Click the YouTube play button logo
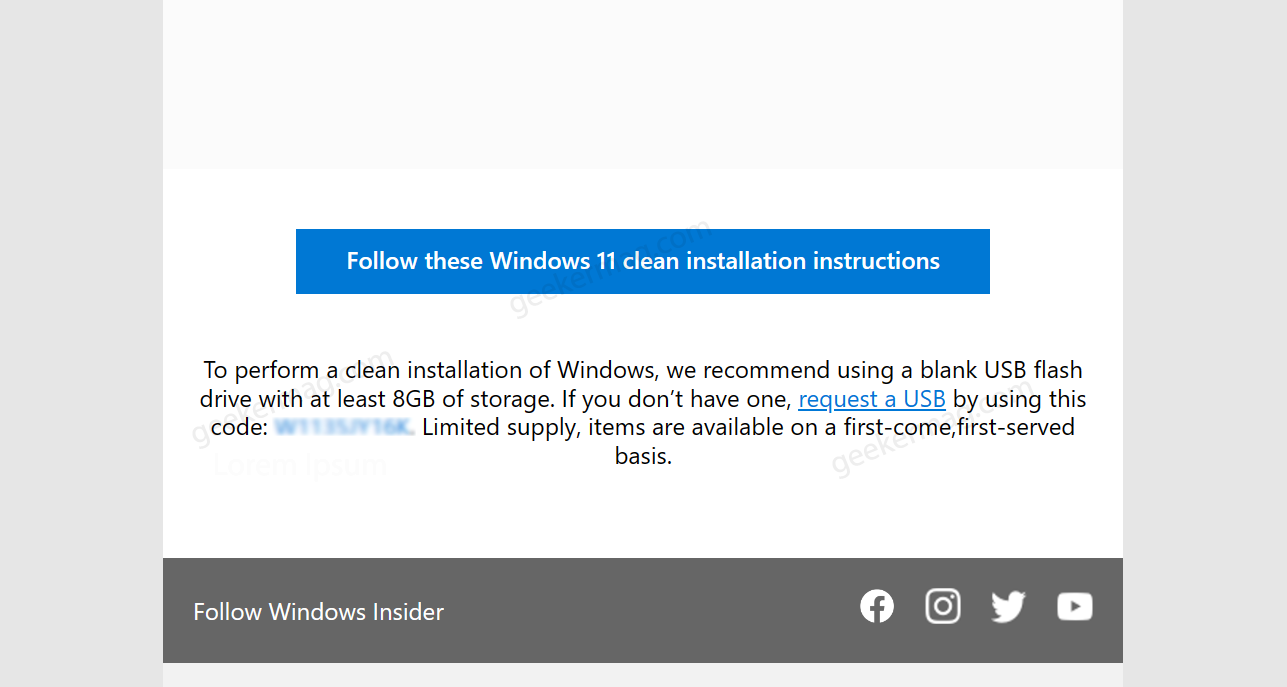The height and width of the screenshot is (687, 1287). coord(1074,605)
